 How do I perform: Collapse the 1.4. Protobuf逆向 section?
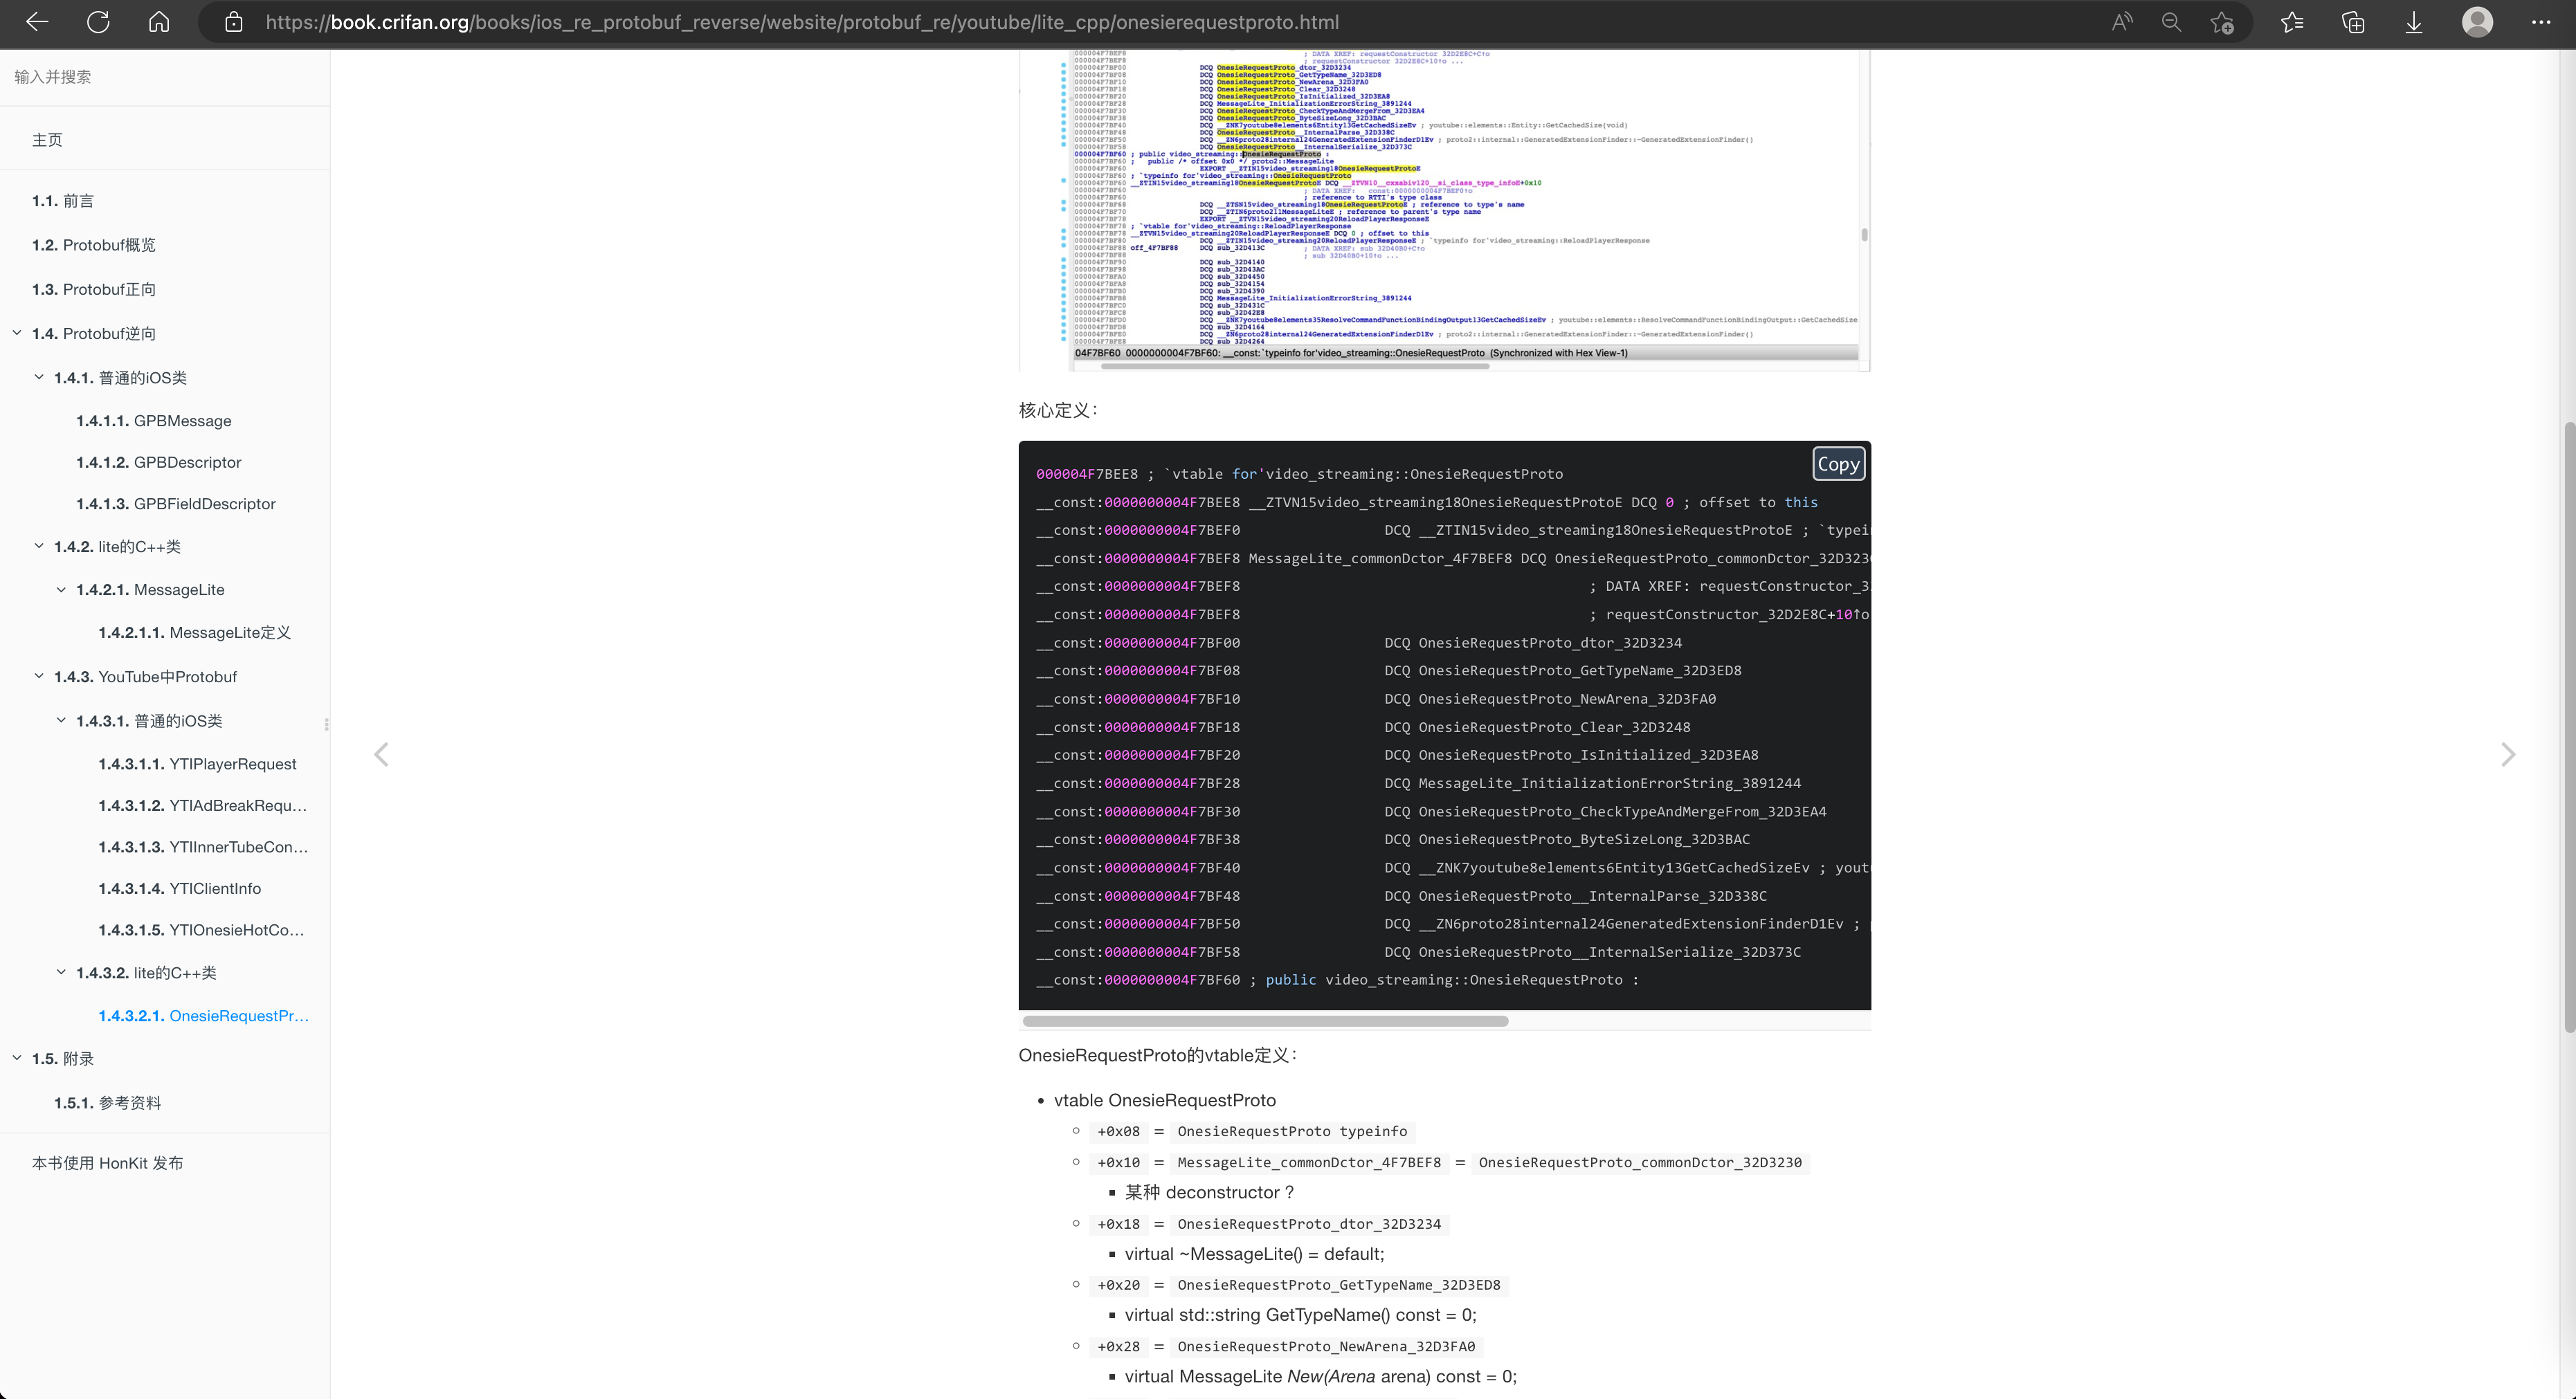point(17,333)
